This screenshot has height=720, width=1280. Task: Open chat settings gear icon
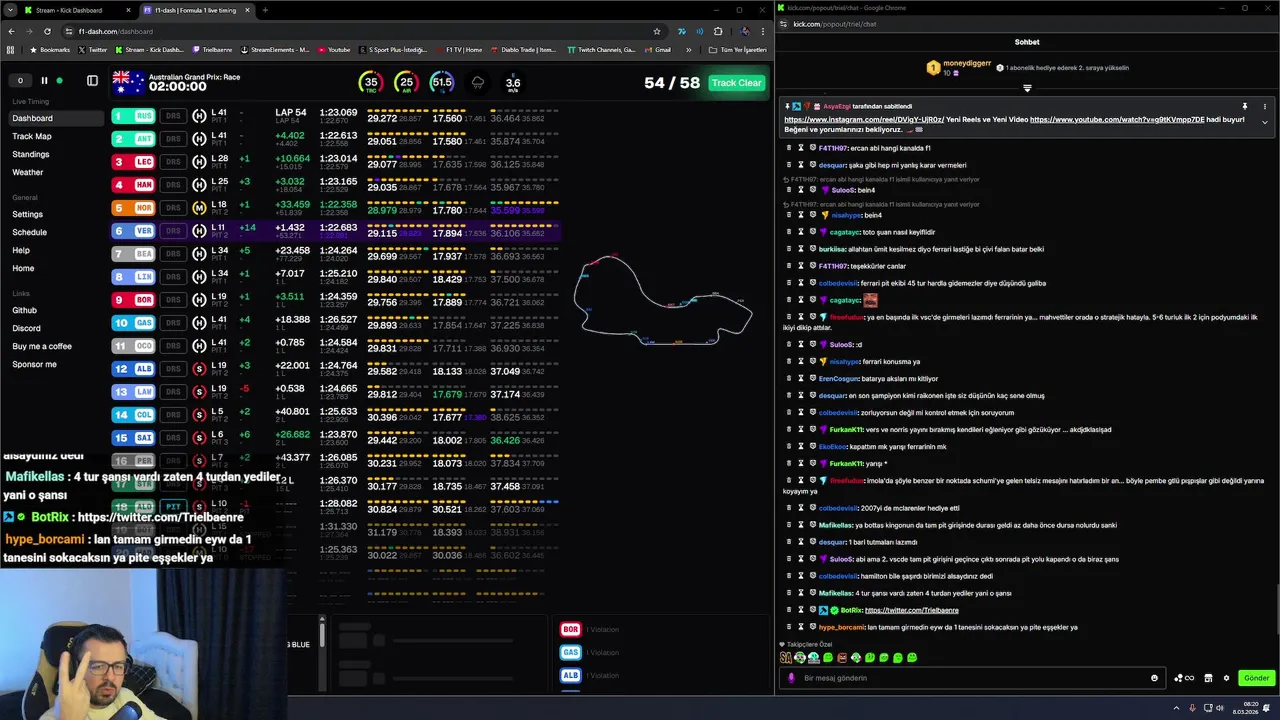pyautogui.click(x=1226, y=678)
